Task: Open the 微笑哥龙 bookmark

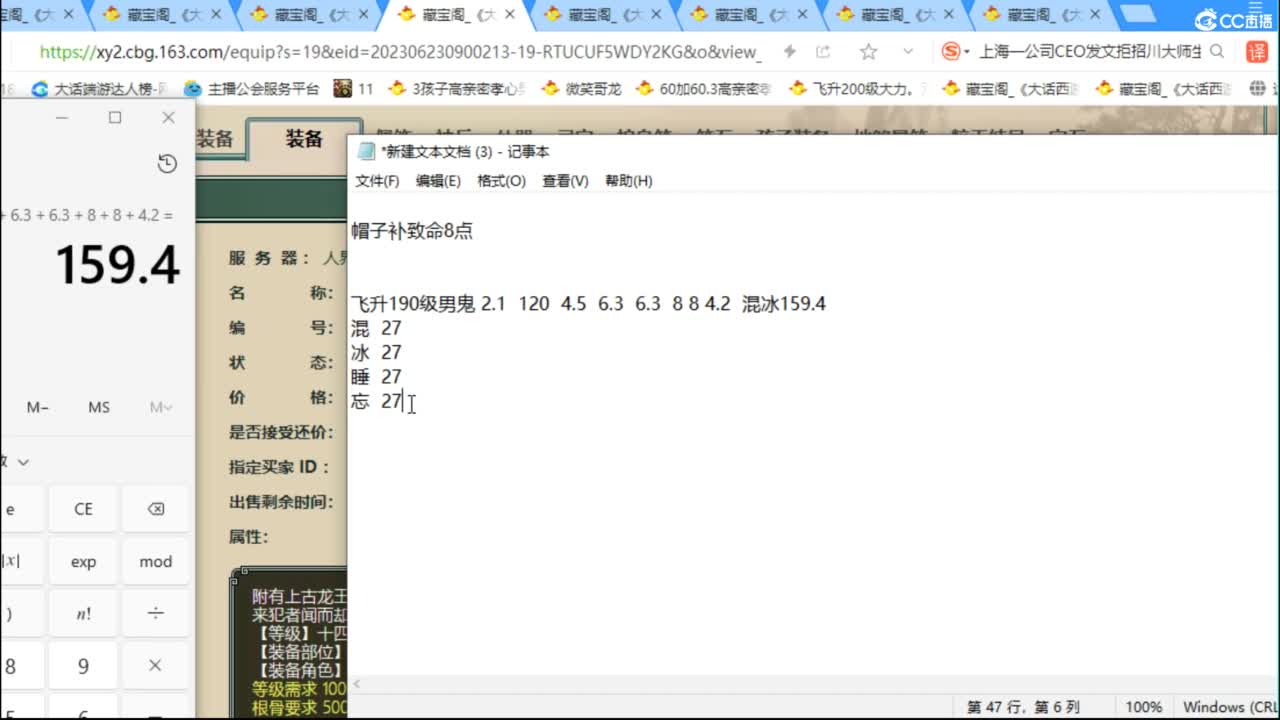Action: click(x=581, y=89)
